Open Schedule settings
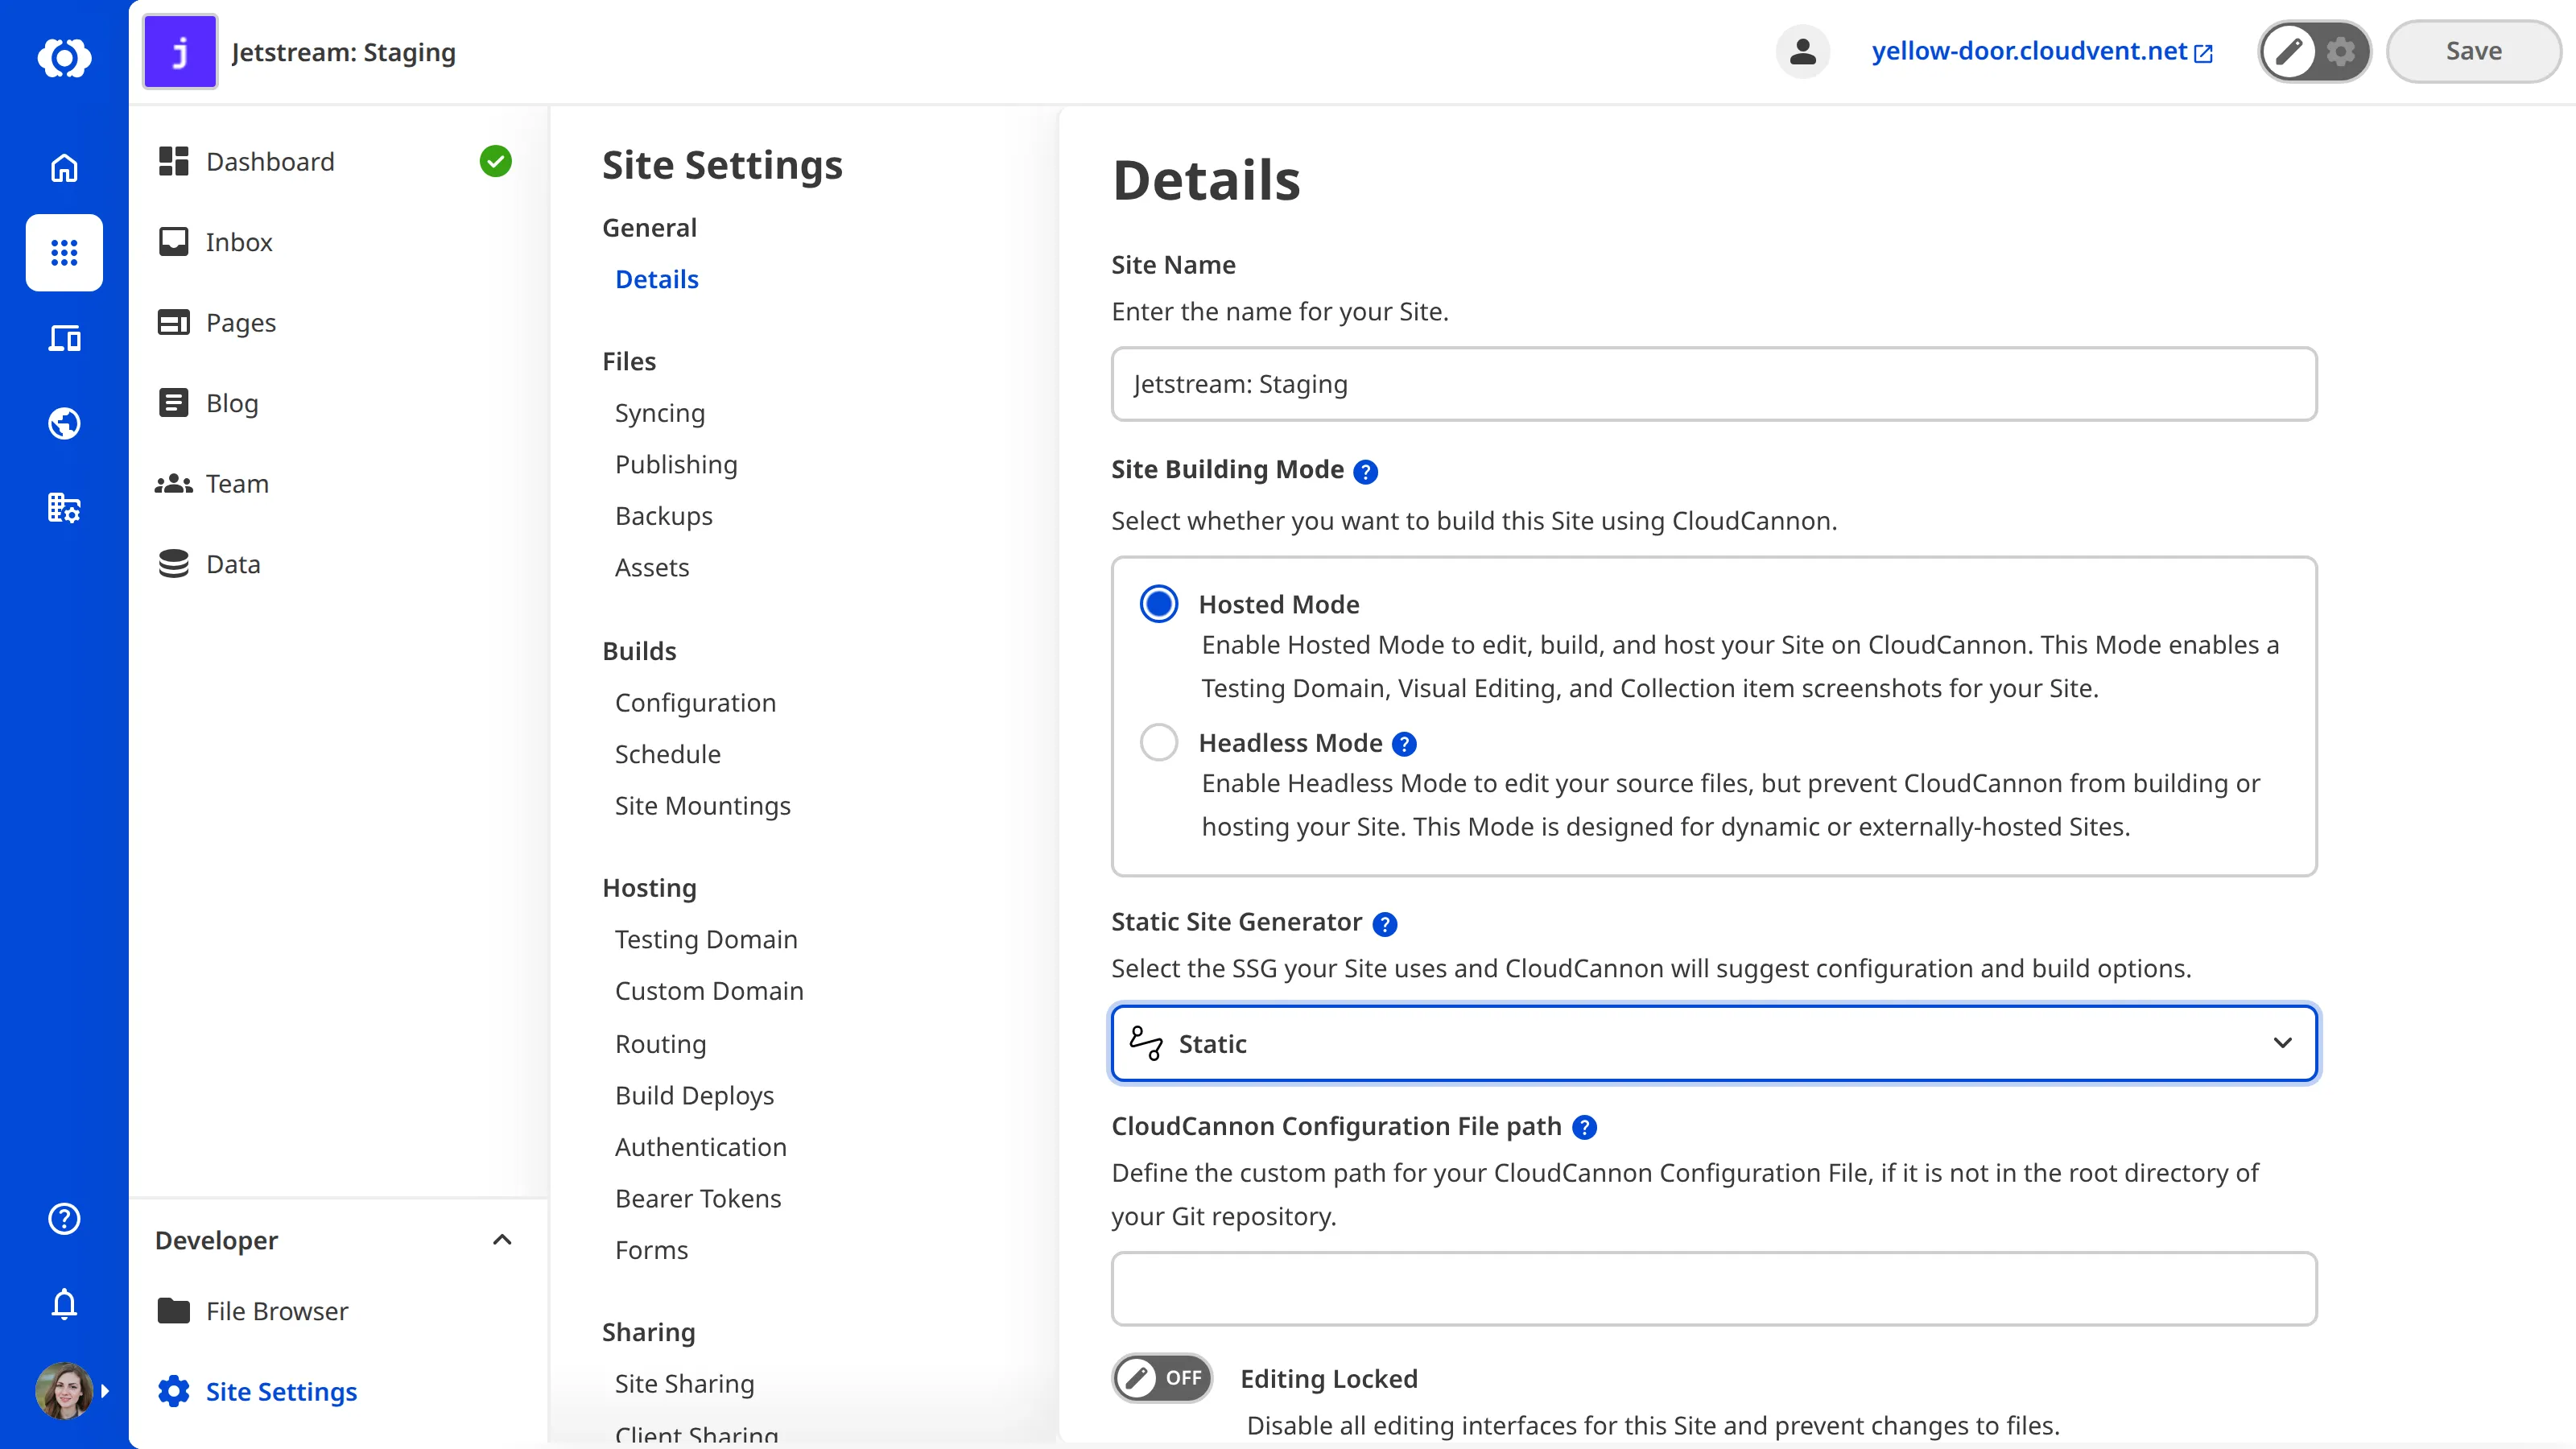 point(667,754)
